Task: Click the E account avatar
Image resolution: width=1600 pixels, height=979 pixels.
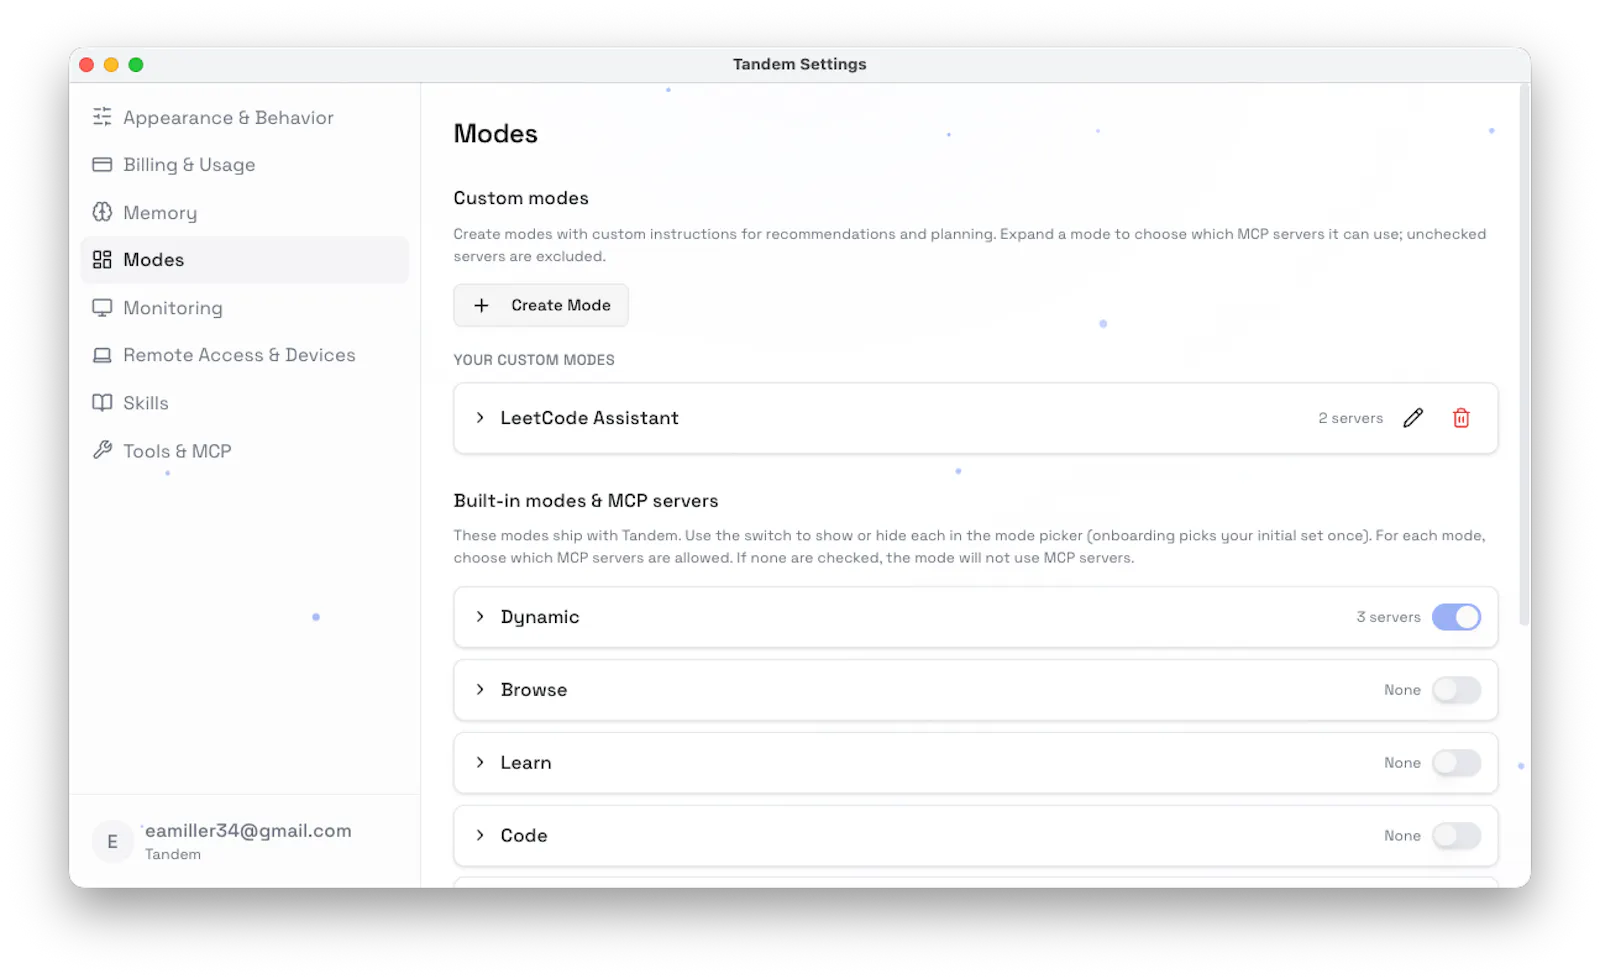Action: tap(112, 841)
